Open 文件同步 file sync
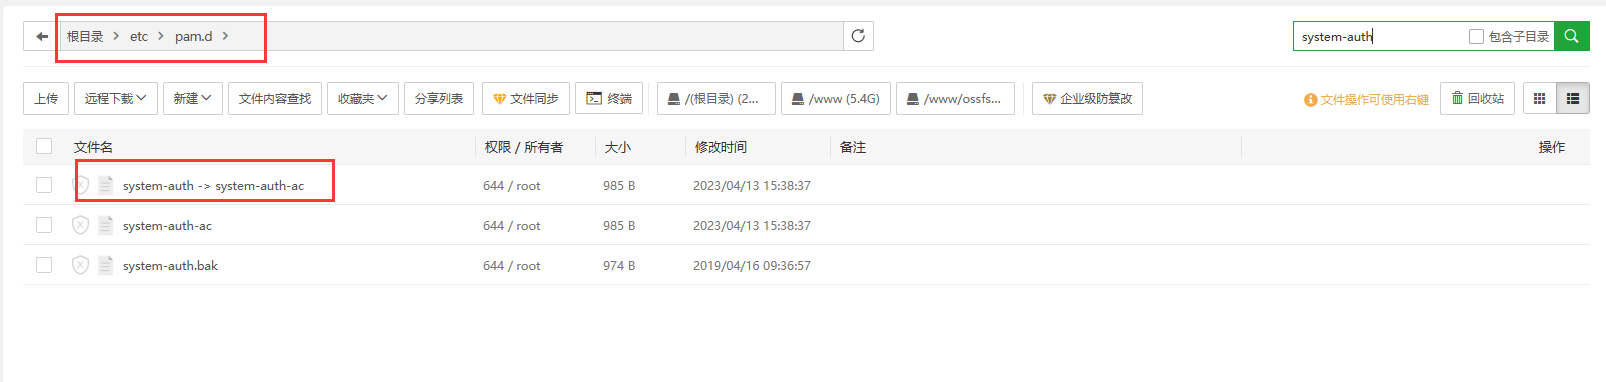 coord(526,98)
